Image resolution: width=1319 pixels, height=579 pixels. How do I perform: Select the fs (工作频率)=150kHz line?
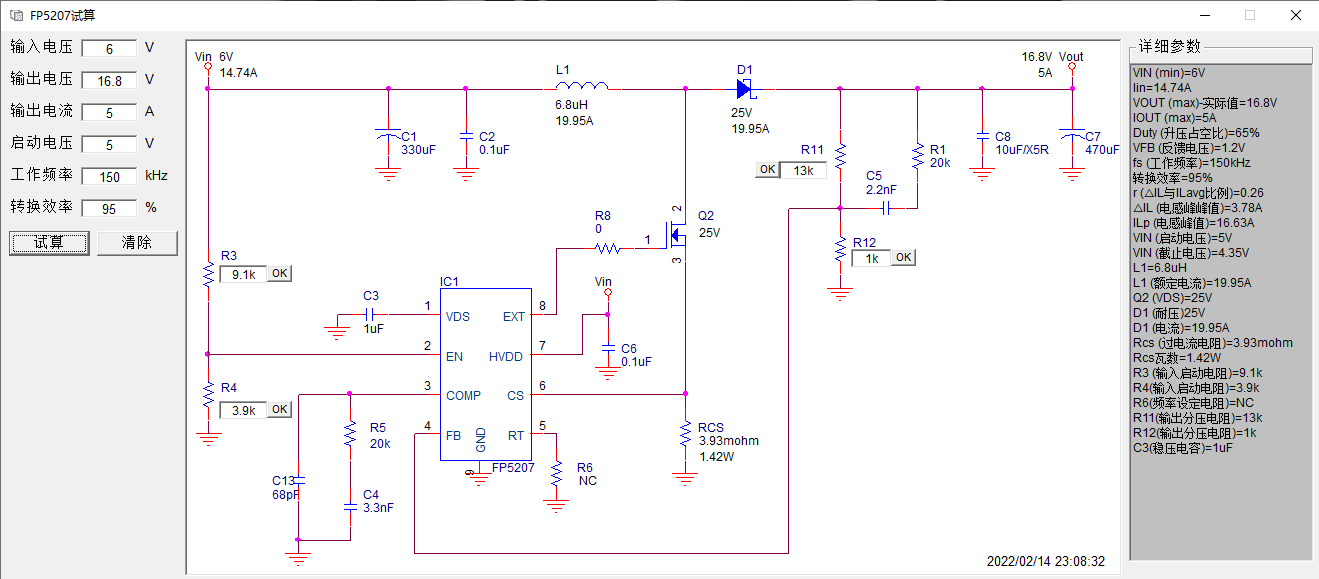1191,162
